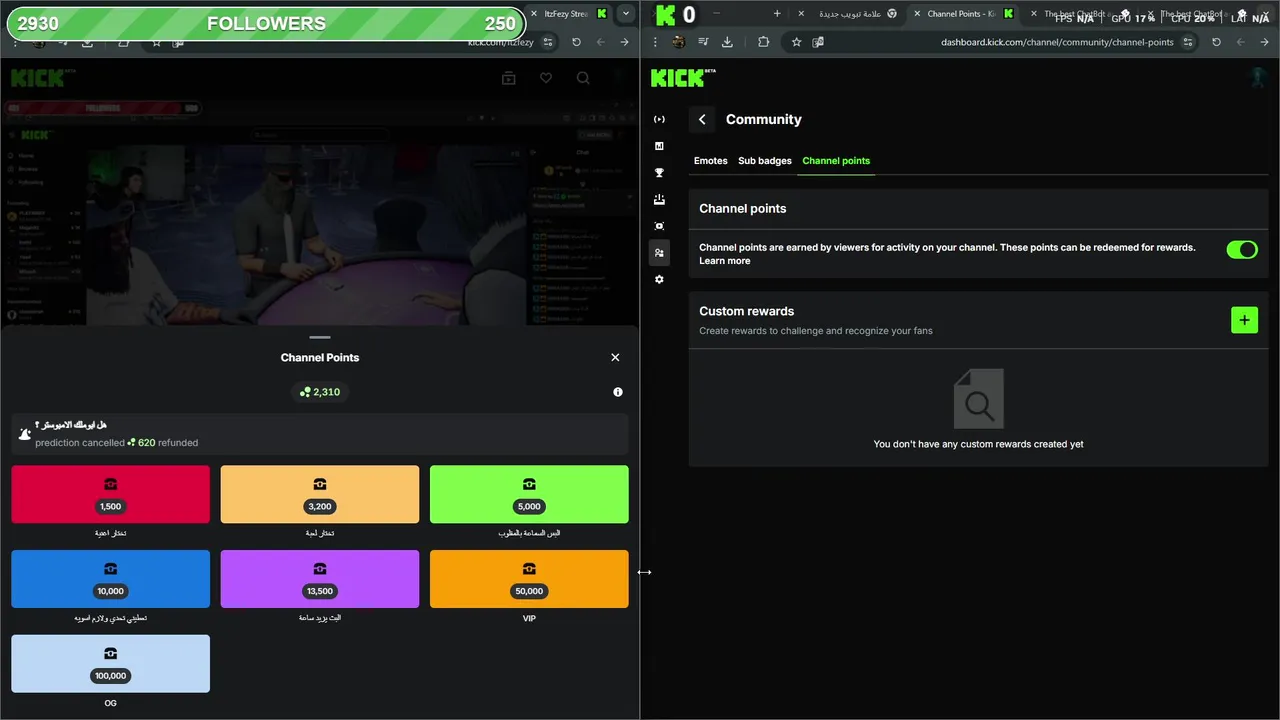Click the Channel Points panel drag handle
1280x720 pixels.
(x=320, y=338)
